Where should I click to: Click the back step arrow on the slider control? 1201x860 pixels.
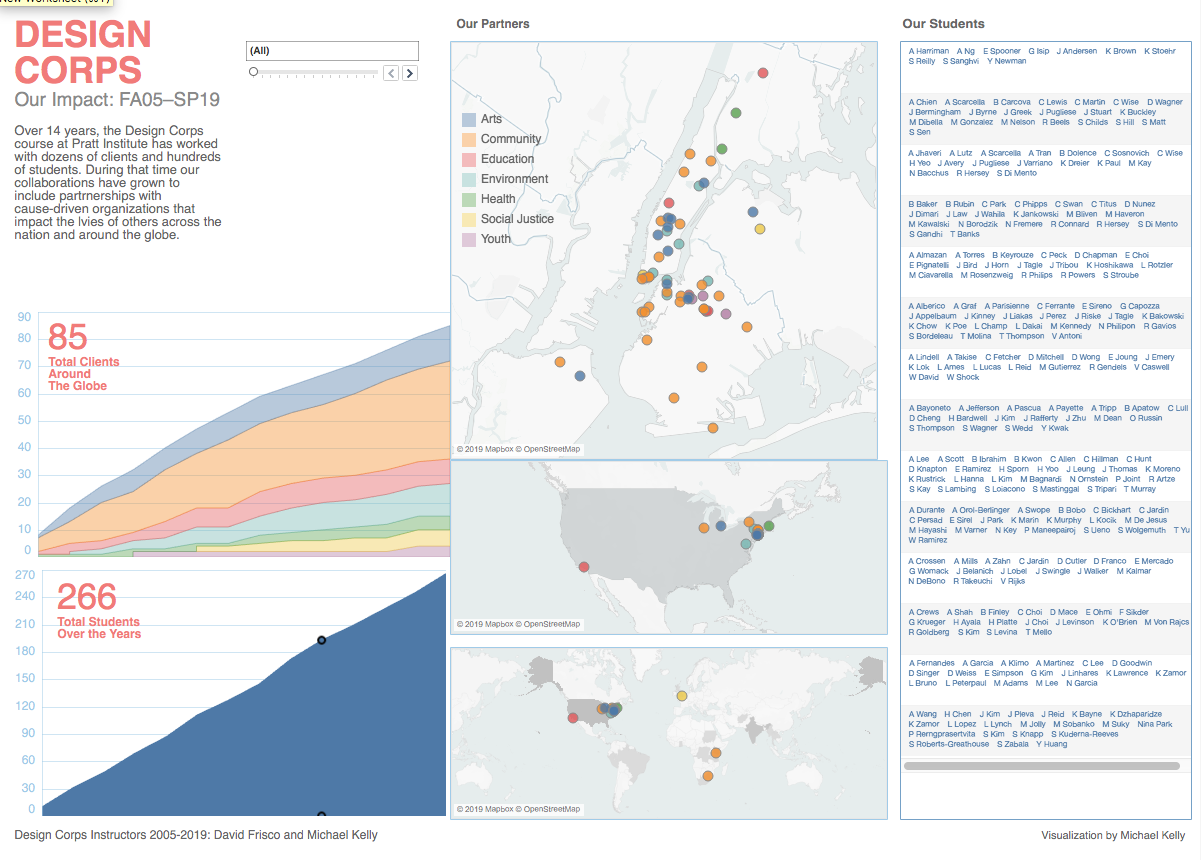[390, 72]
